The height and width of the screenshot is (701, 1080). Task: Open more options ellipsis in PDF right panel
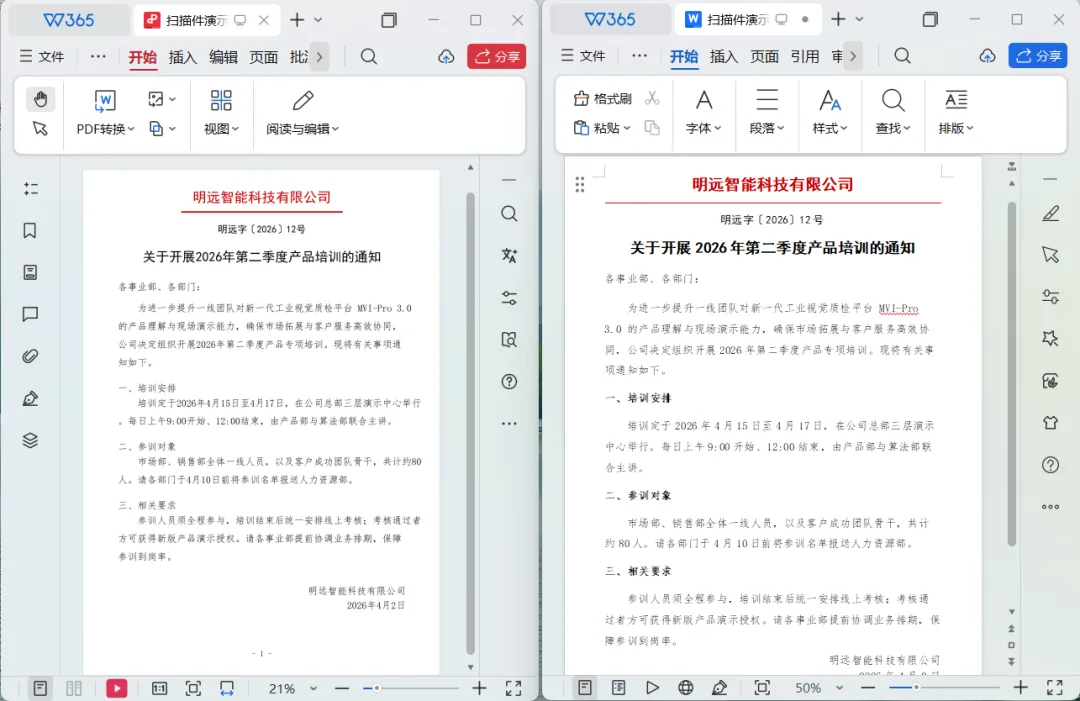click(509, 423)
